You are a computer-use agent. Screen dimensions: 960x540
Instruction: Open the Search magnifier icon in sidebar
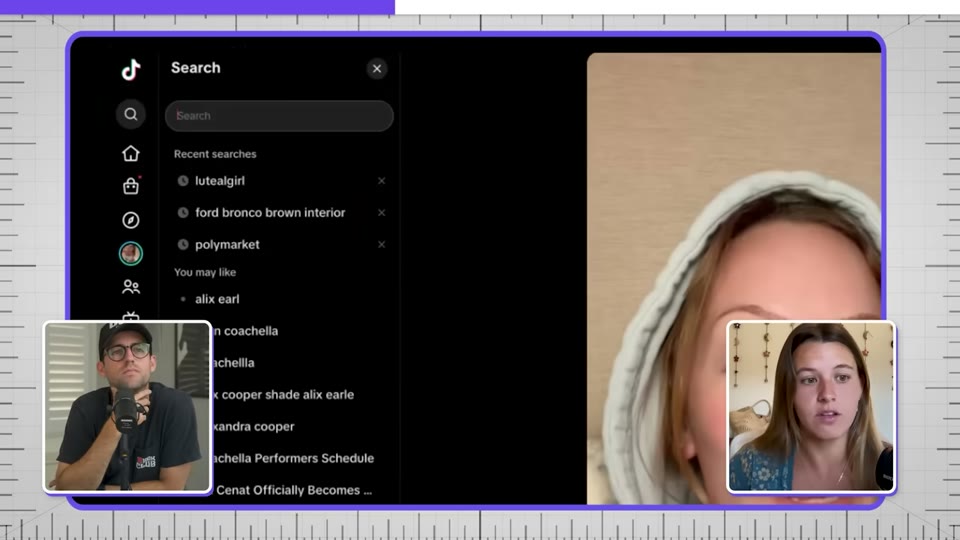click(130, 114)
